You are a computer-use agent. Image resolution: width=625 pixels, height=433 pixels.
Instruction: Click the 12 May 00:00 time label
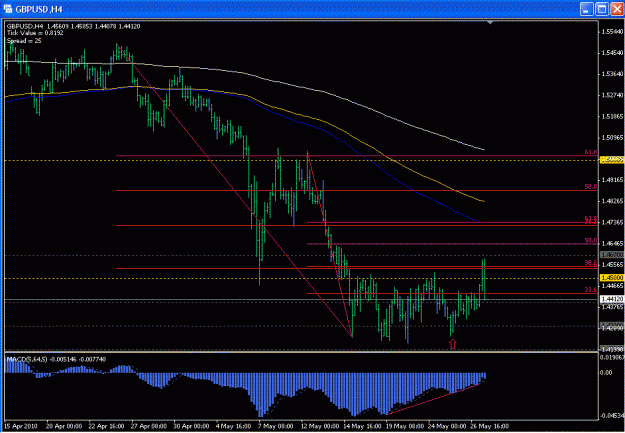318,424
